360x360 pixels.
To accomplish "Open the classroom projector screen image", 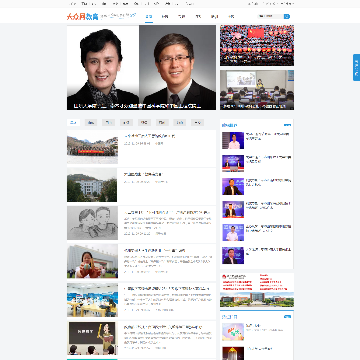I will (x=257, y=90).
